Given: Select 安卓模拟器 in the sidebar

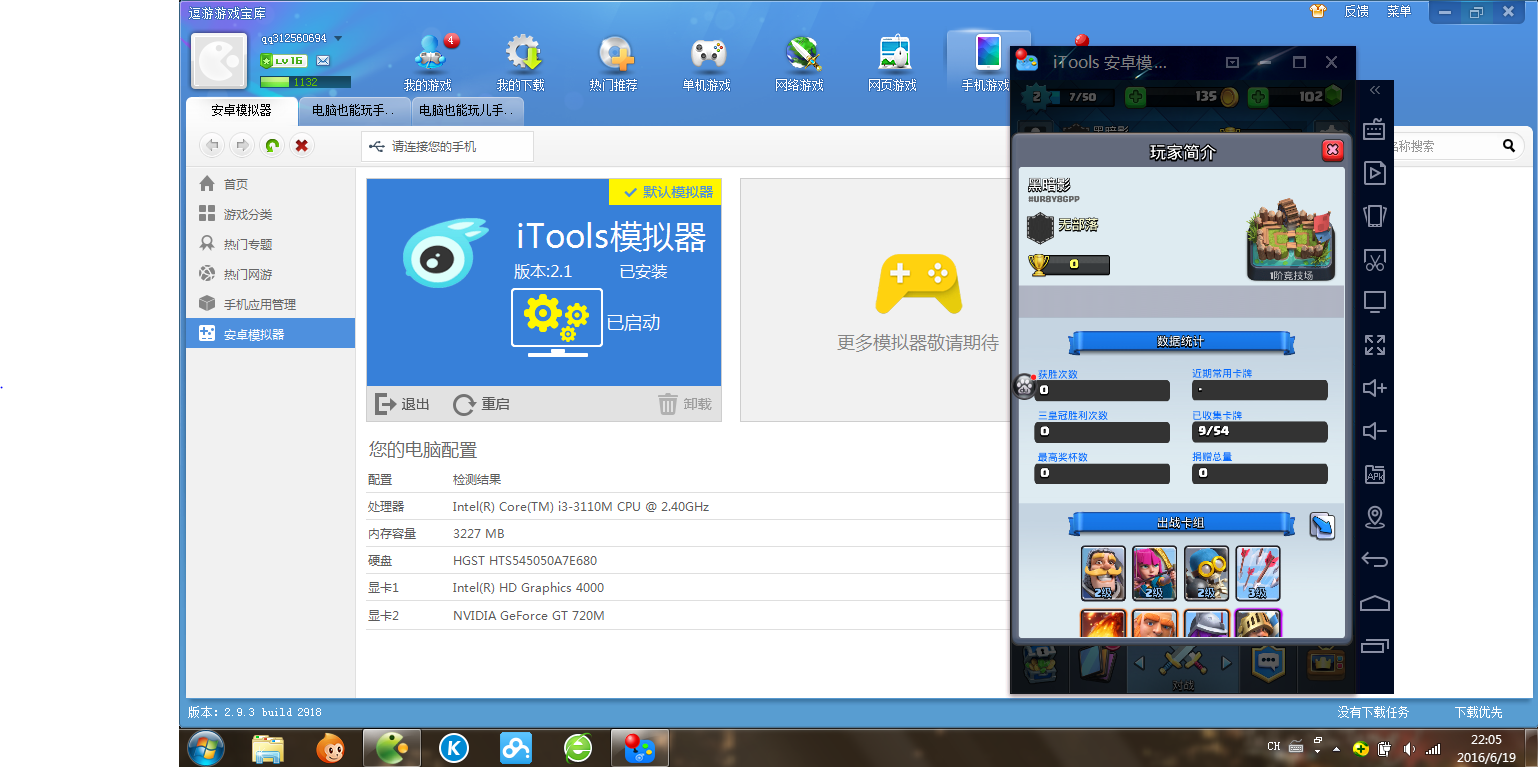Looking at the screenshot, I should [x=270, y=333].
